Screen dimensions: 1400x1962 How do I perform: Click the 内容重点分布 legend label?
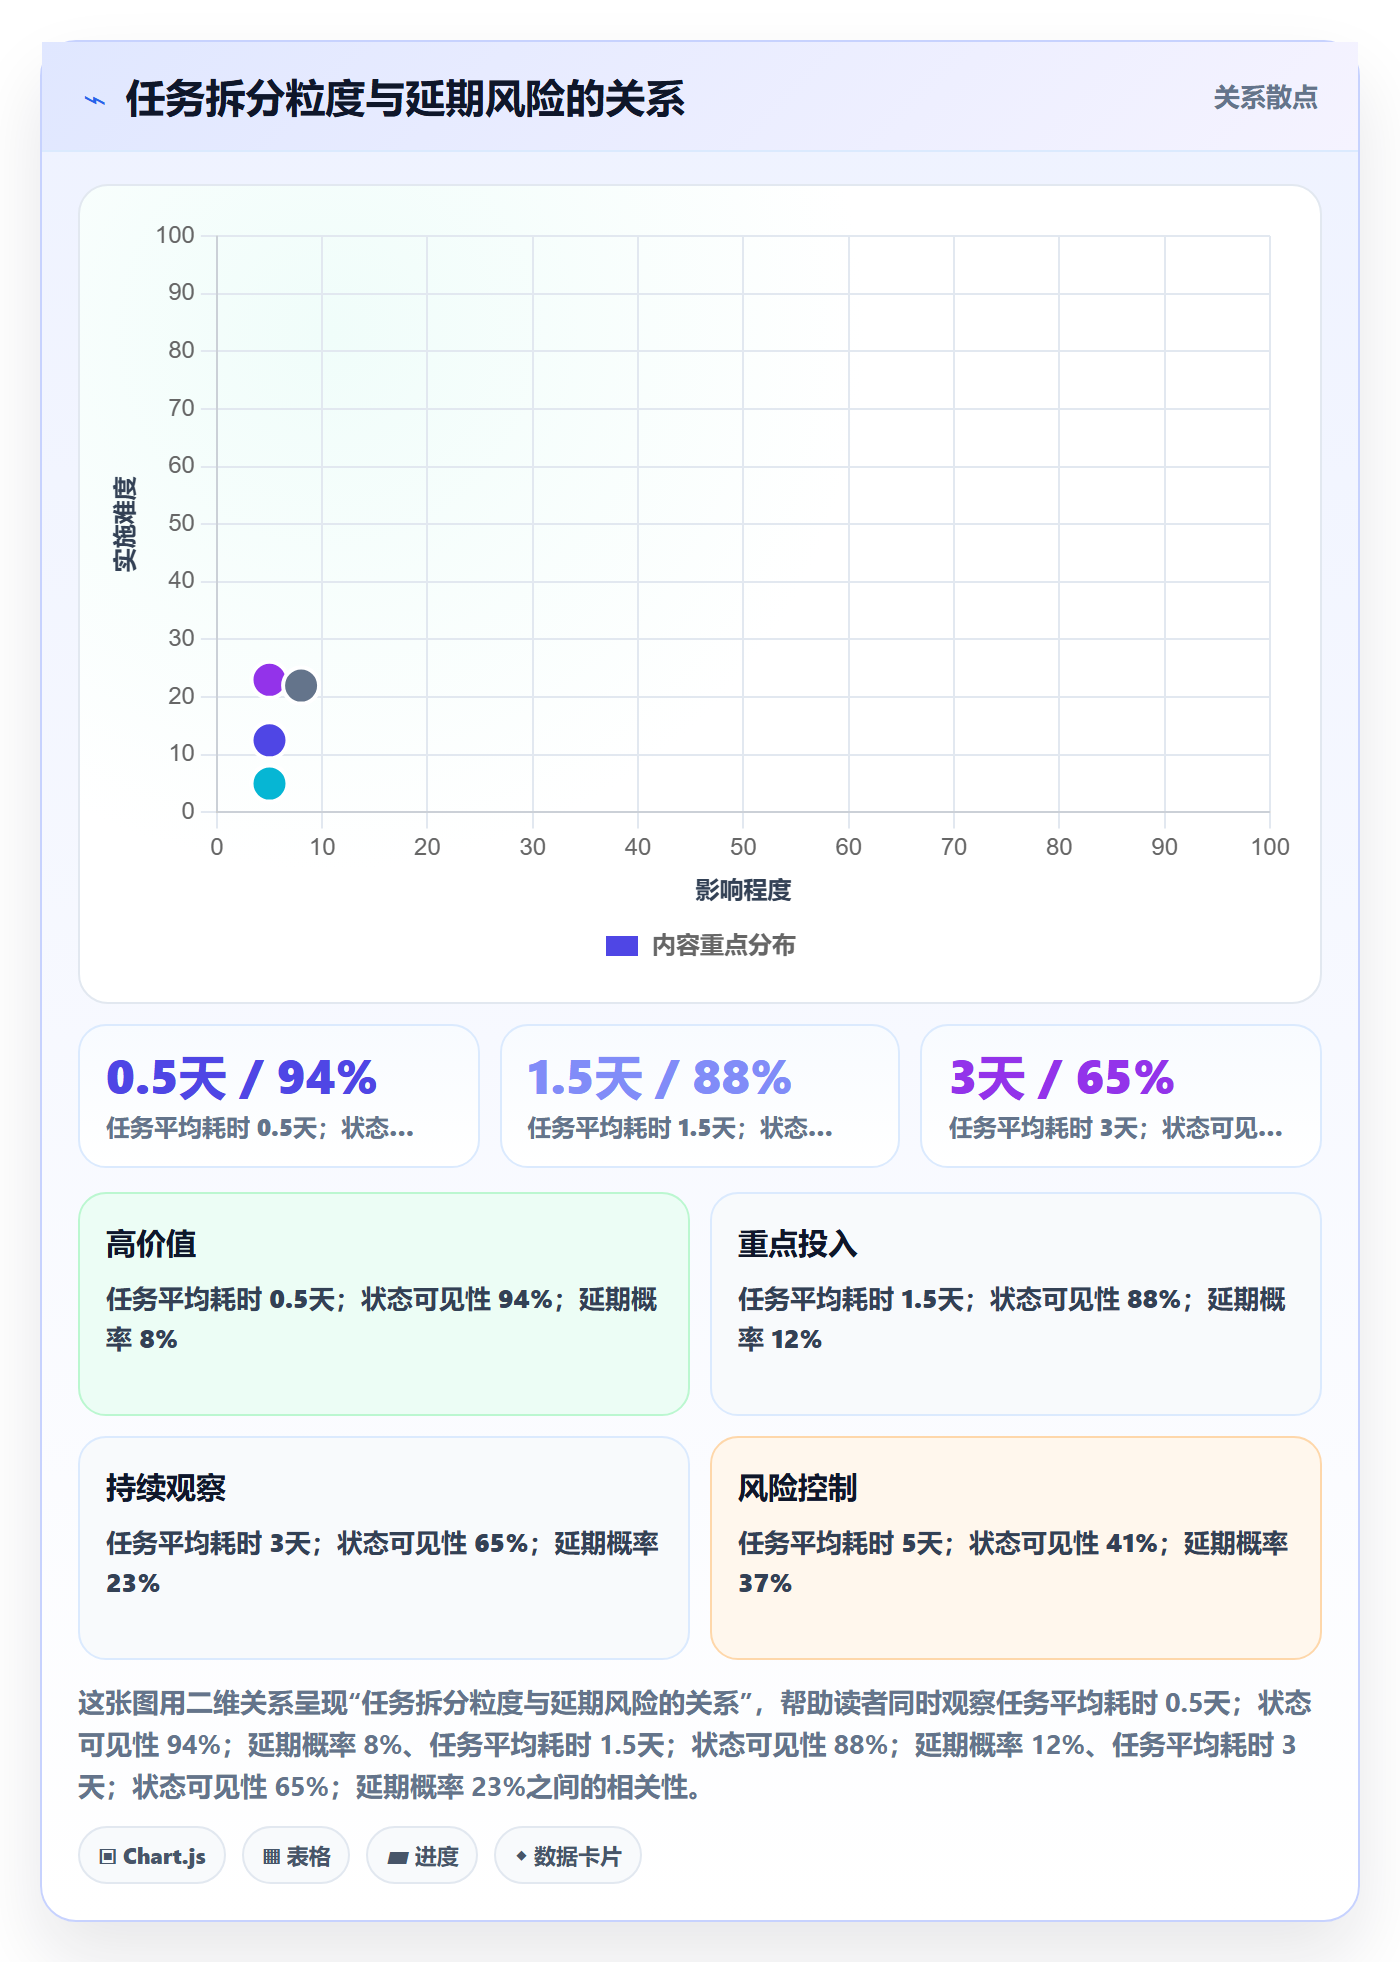click(723, 946)
